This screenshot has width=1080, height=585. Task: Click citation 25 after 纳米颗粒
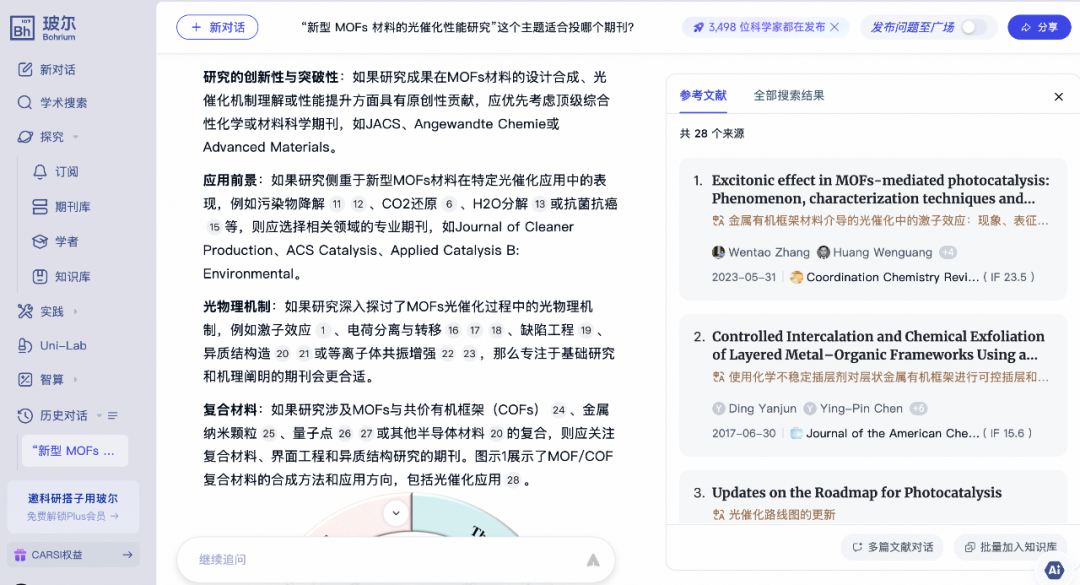tap(269, 434)
